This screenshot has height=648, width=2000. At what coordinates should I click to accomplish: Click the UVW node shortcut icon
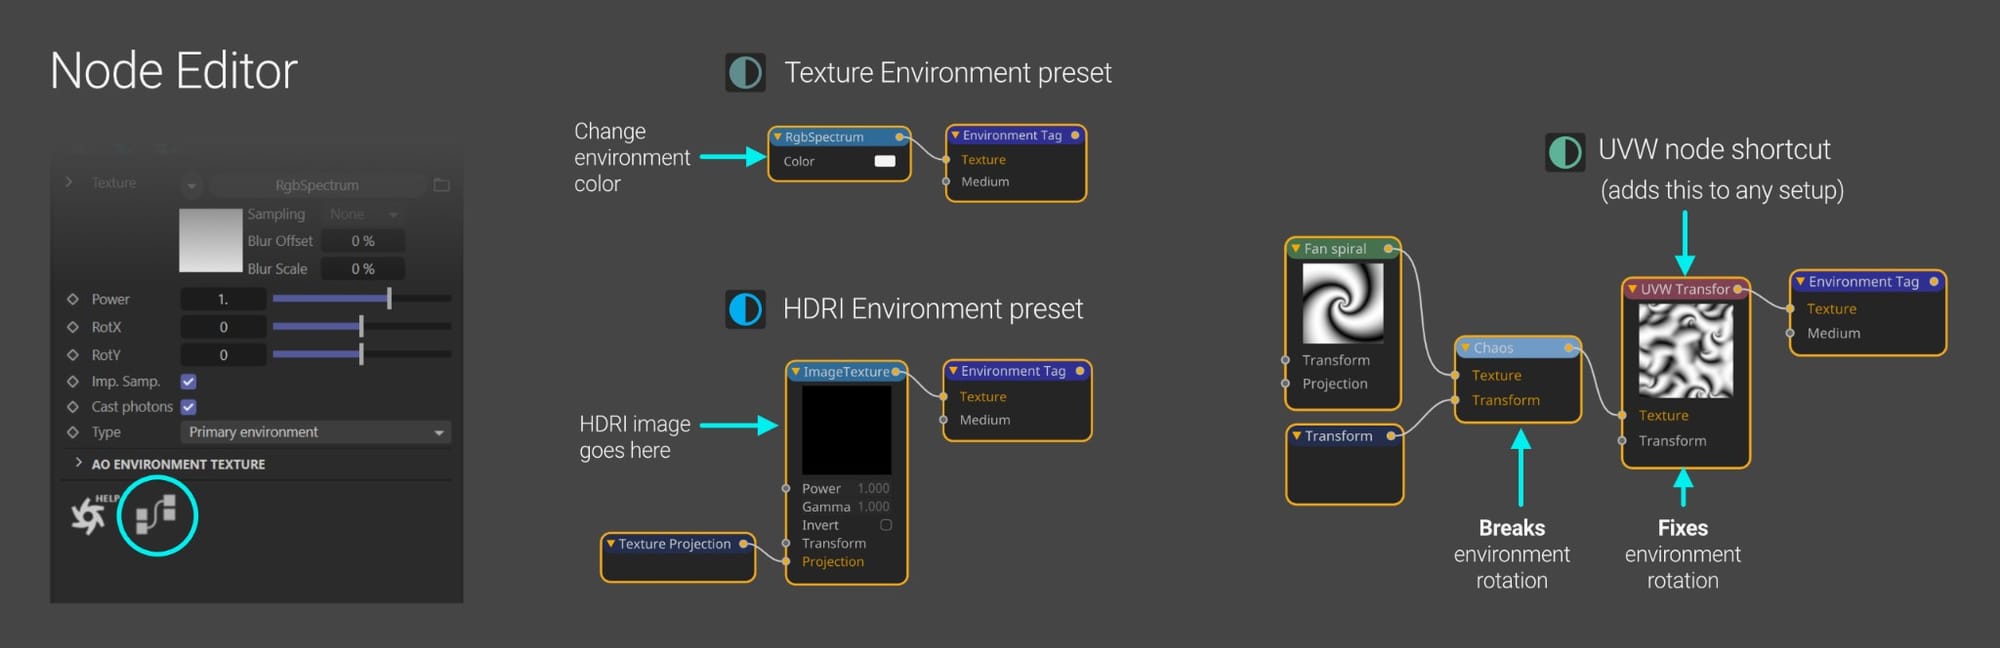pyautogui.click(x=1565, y=152)
